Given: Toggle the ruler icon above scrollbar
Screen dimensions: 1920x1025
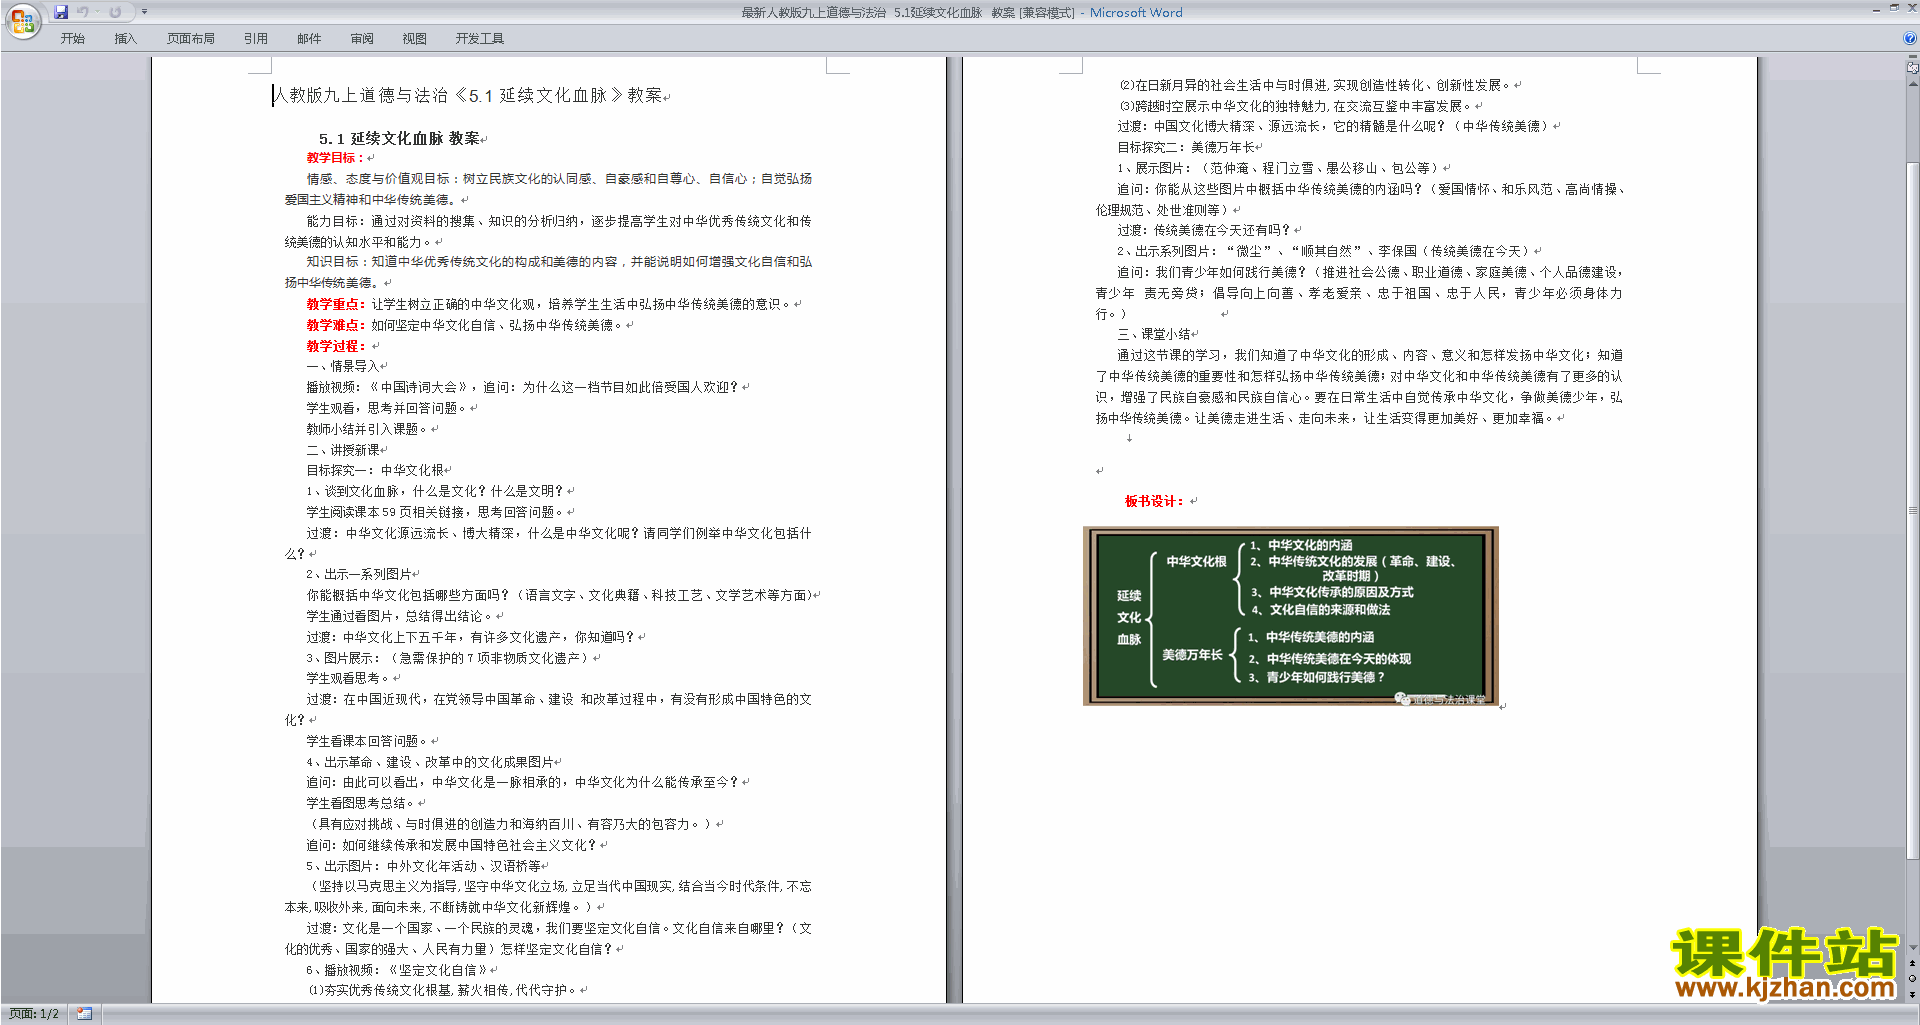Looking at the screenshot, I should point(1912,68).
